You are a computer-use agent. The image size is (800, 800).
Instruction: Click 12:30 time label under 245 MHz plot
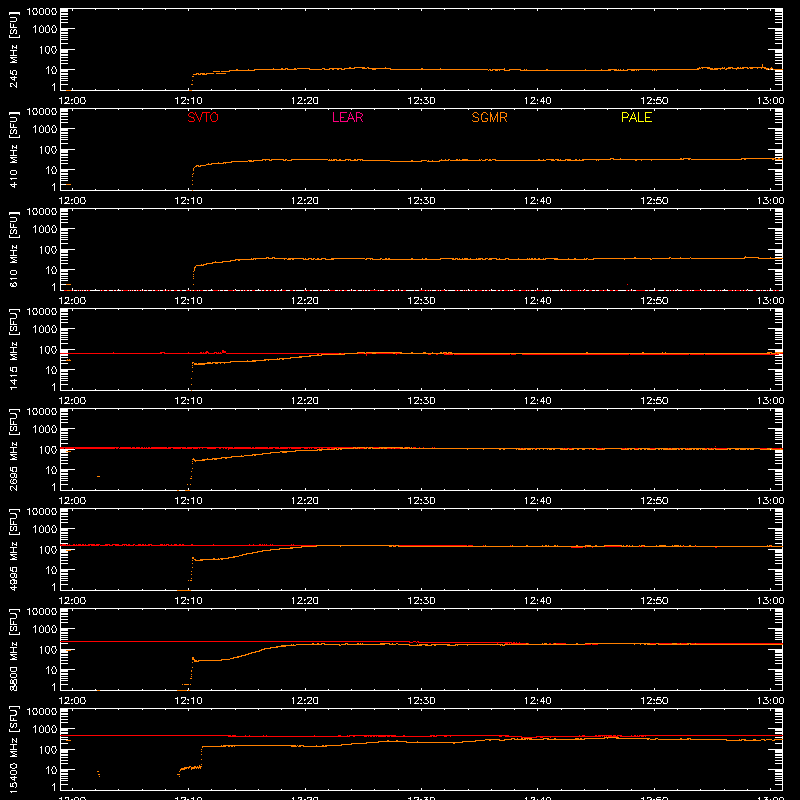coord(421,101)
